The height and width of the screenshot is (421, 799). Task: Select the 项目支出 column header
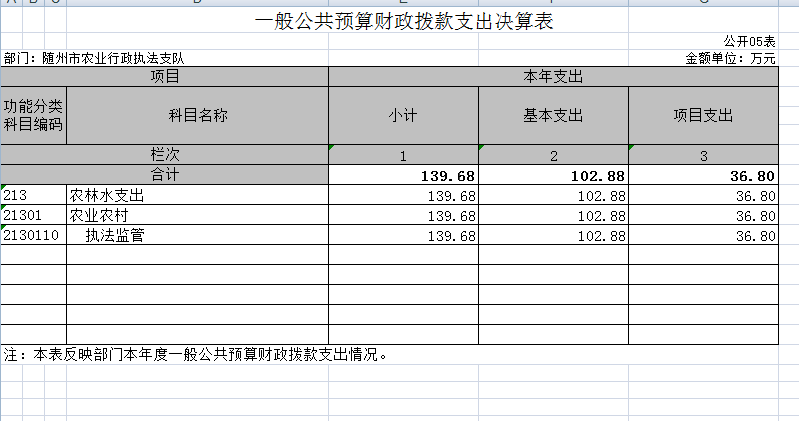[x=703, y=115]
